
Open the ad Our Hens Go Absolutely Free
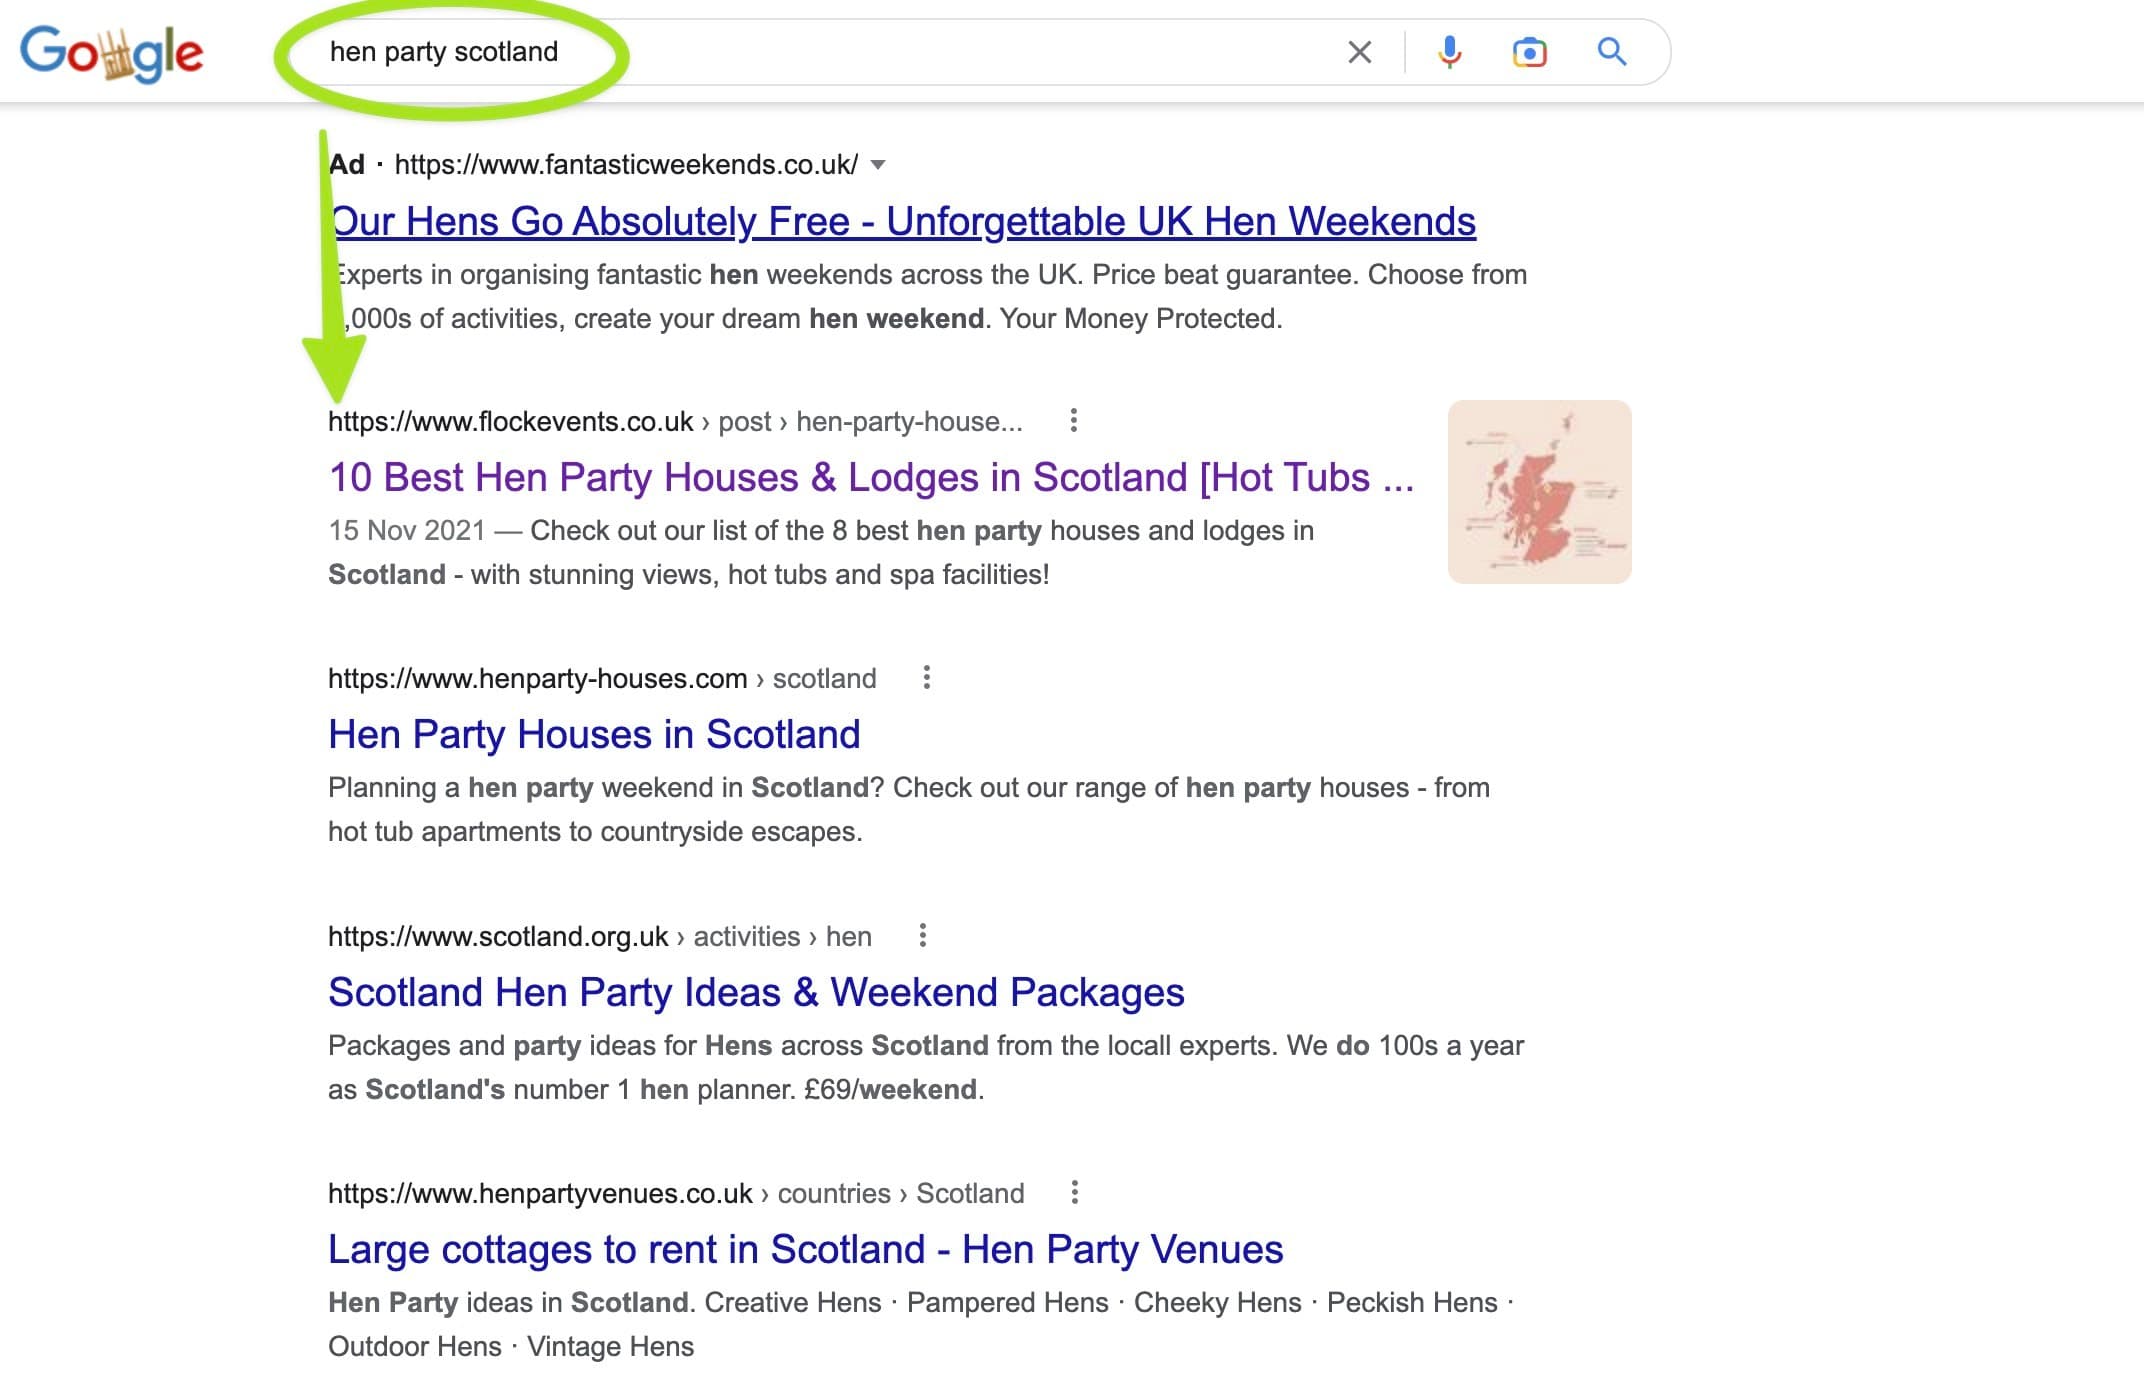[903, 221]
